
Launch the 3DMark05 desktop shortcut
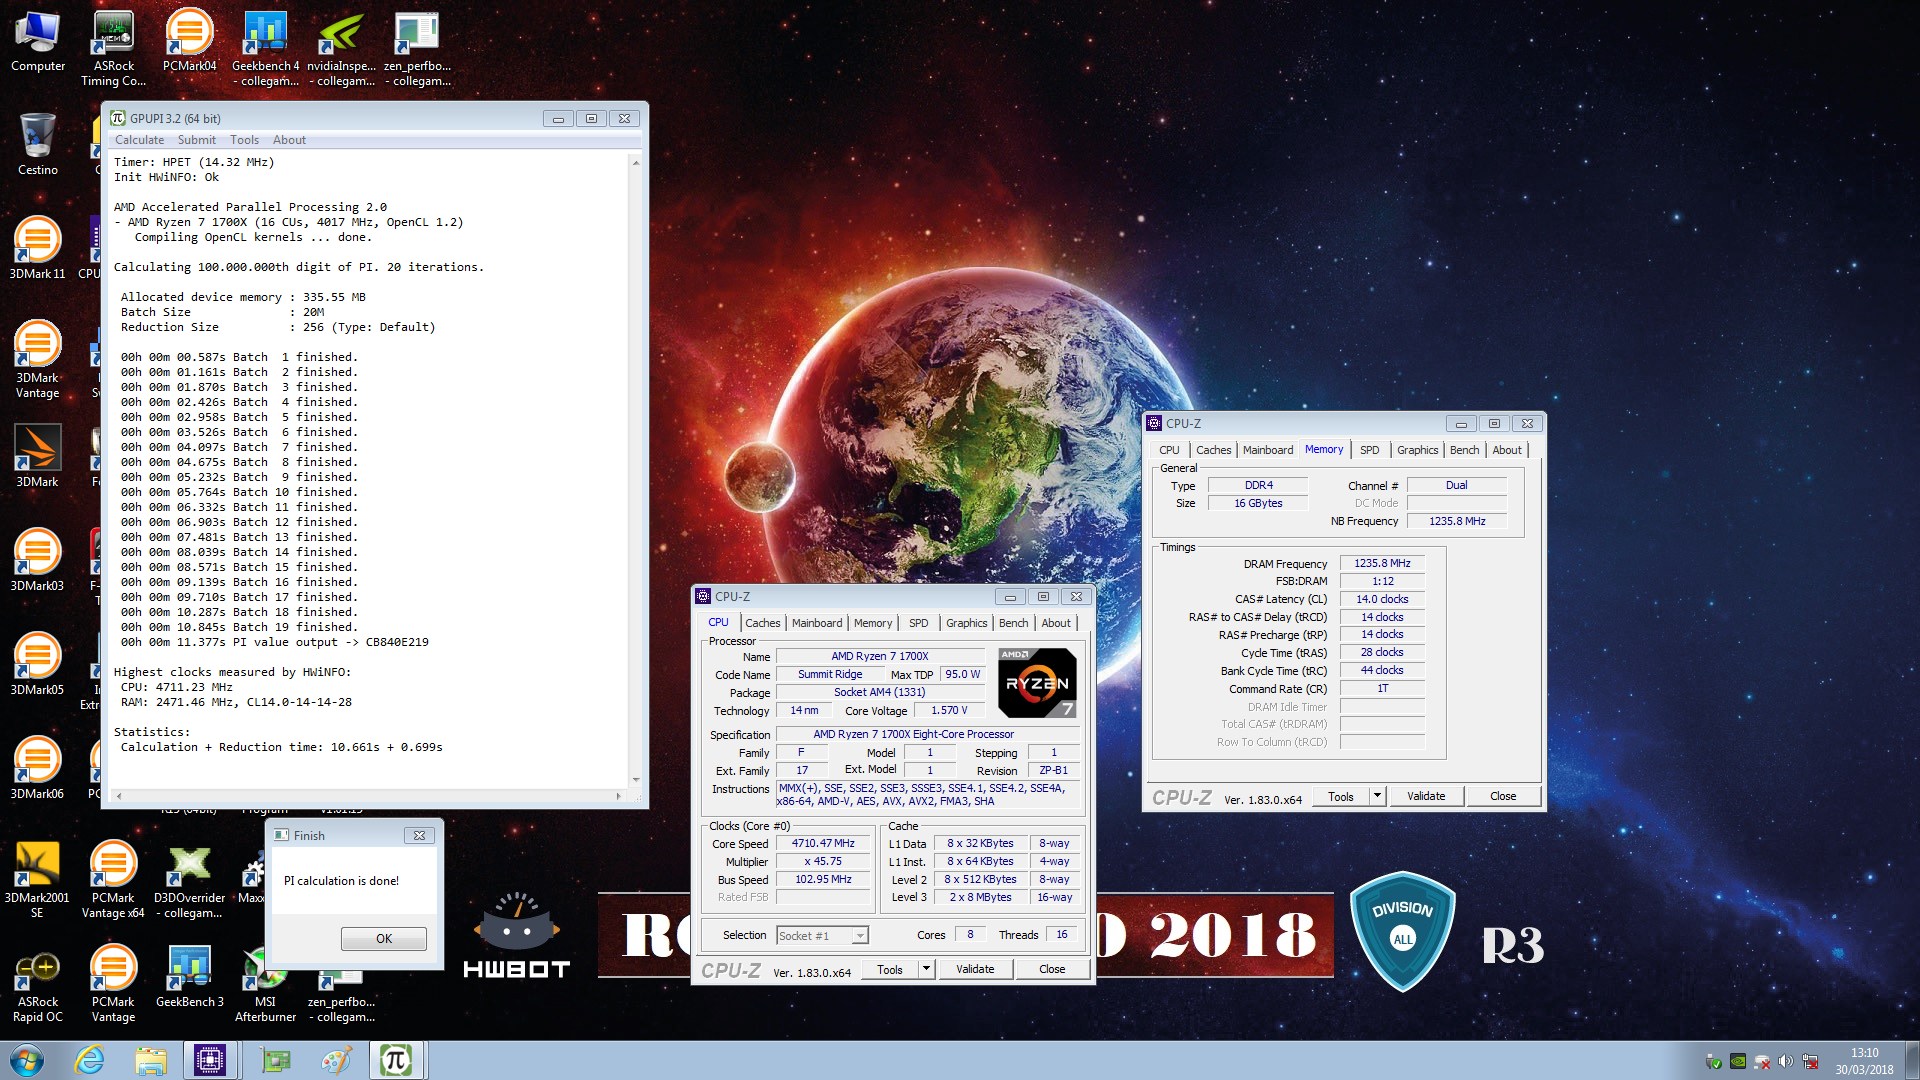[38, 664]
